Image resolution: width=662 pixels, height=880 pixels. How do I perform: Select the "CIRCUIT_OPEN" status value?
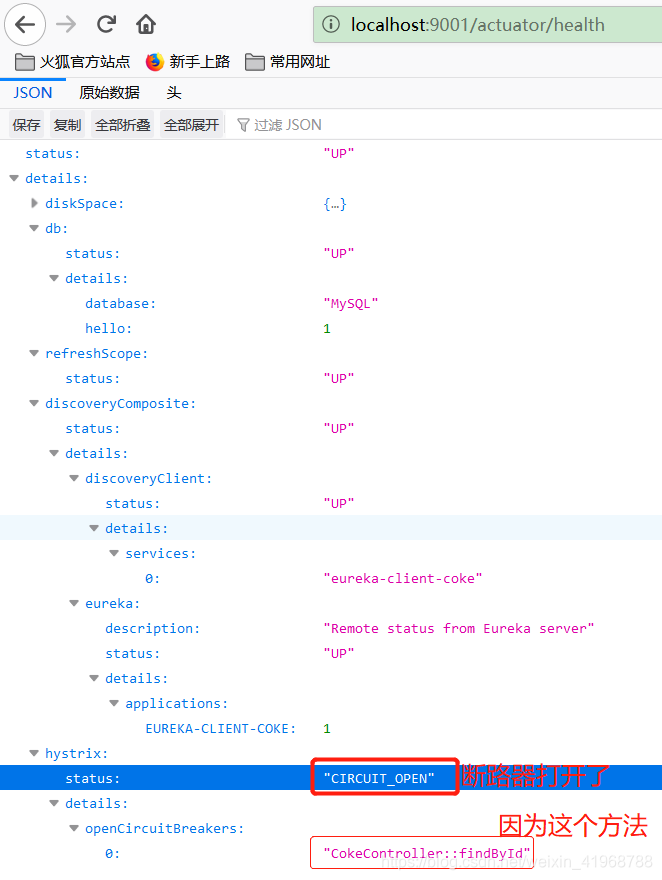[x=379, y=778]
